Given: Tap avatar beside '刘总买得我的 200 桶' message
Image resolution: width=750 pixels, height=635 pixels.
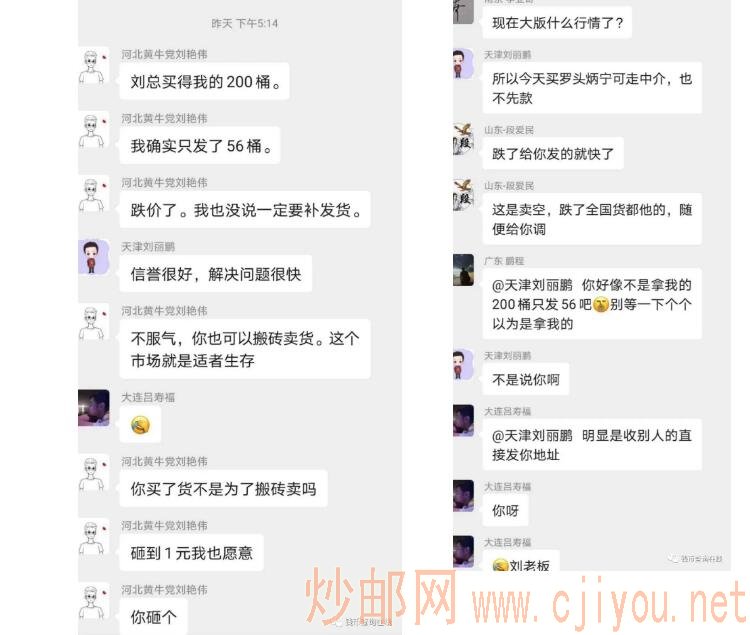Looking at the screenshot, I should click(x=93, y=66).
